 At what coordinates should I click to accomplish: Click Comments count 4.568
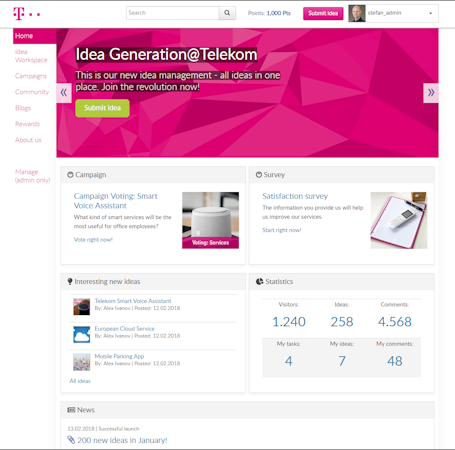point(395,322)
